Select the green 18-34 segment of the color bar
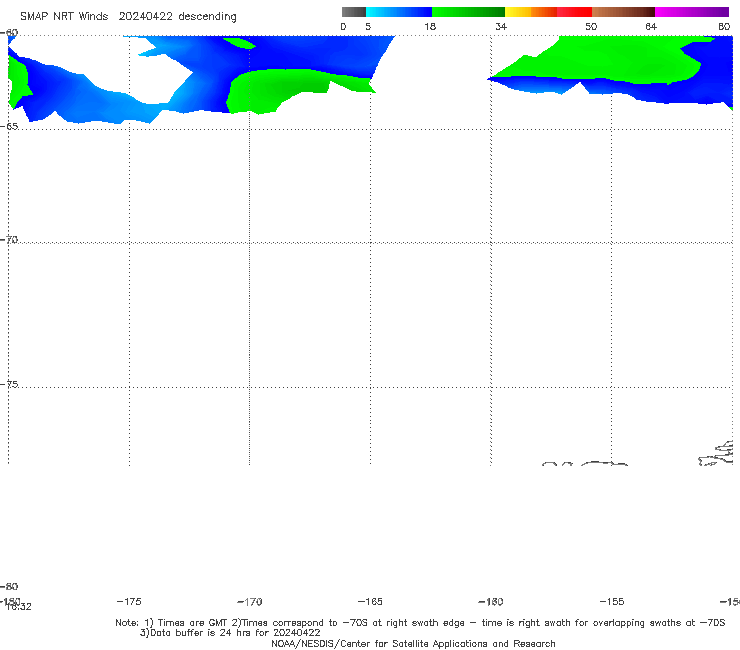The height and width of the screenshot is (650, 740). tap(468, 12)
